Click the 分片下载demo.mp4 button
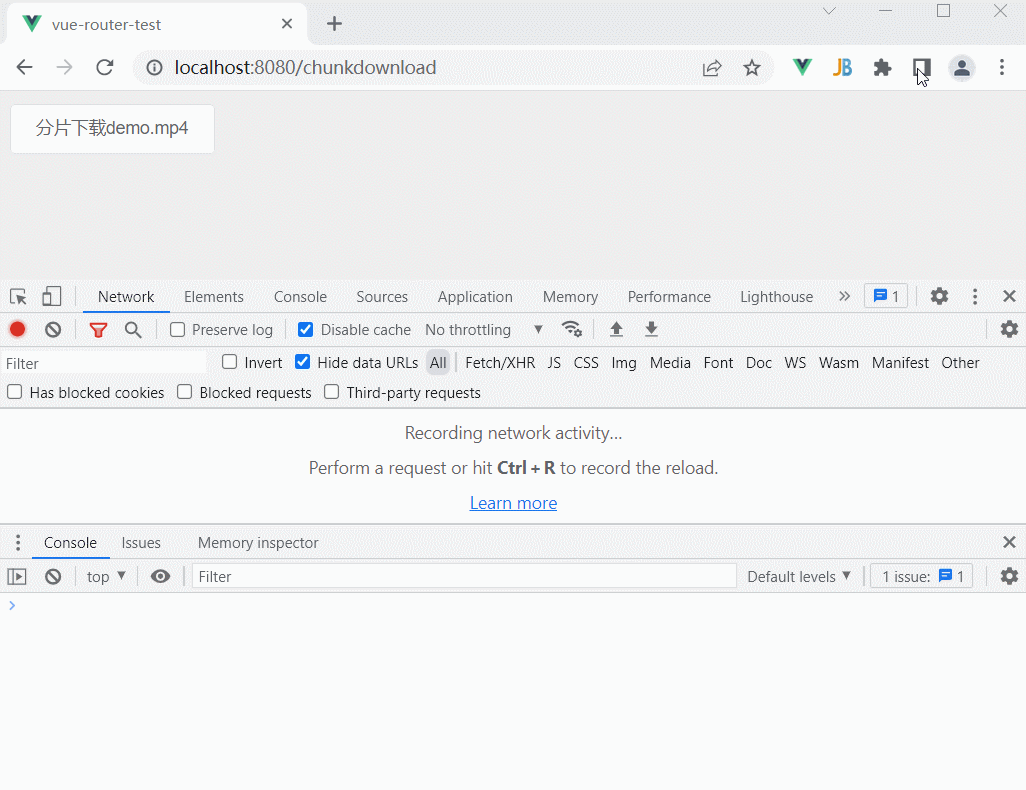This screenshot has height=790, width=1026. 113,128
